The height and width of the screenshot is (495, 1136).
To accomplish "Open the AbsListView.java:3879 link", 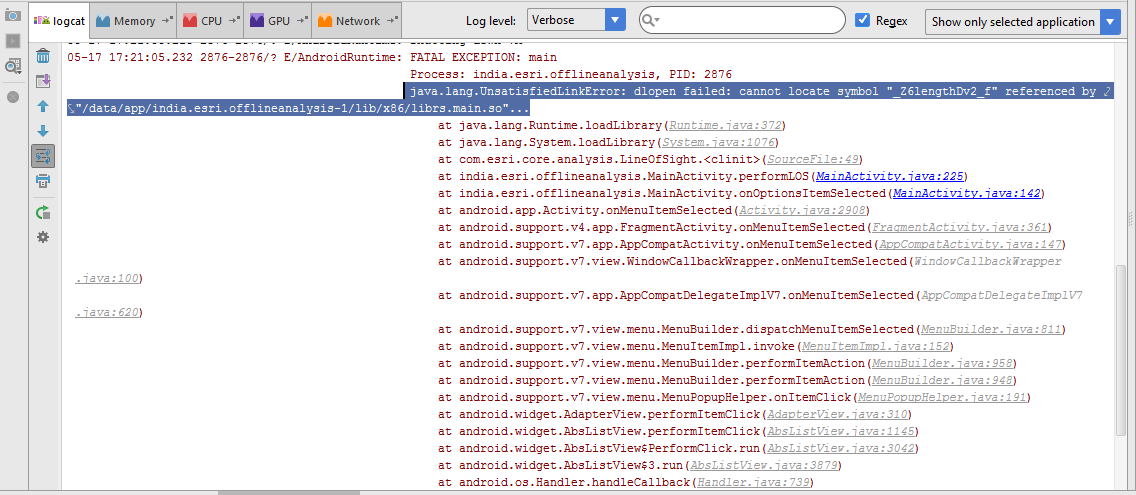I will 766,465.
